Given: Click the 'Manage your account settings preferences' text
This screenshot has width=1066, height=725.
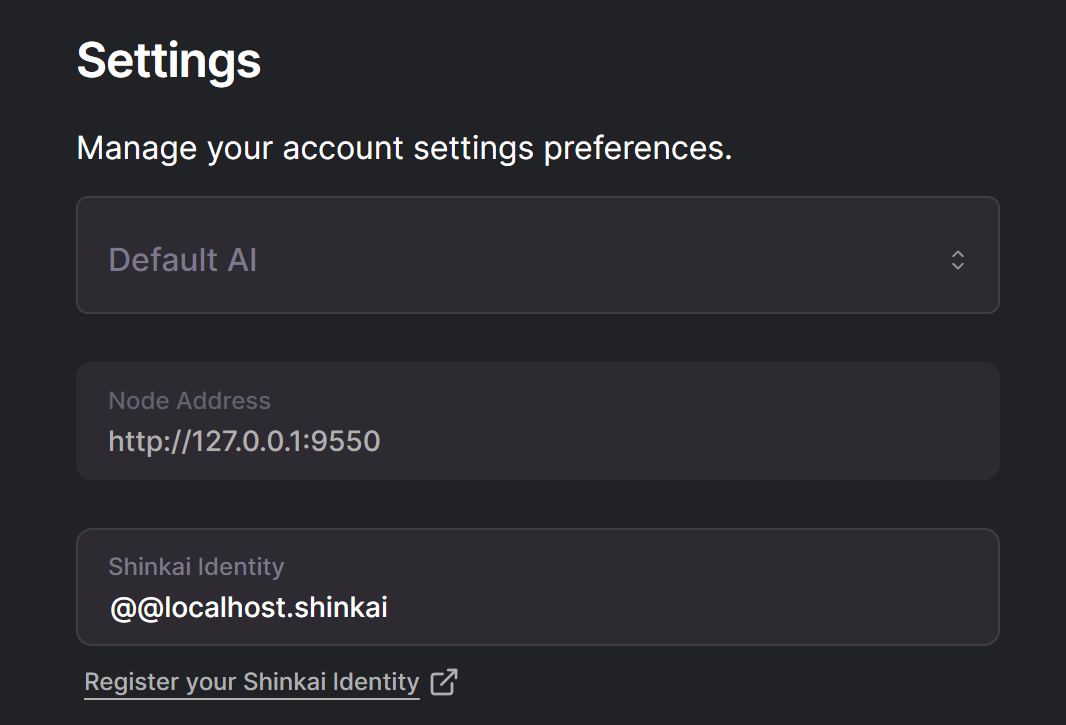Looking at the screenshot, I should tap(404, 149).
